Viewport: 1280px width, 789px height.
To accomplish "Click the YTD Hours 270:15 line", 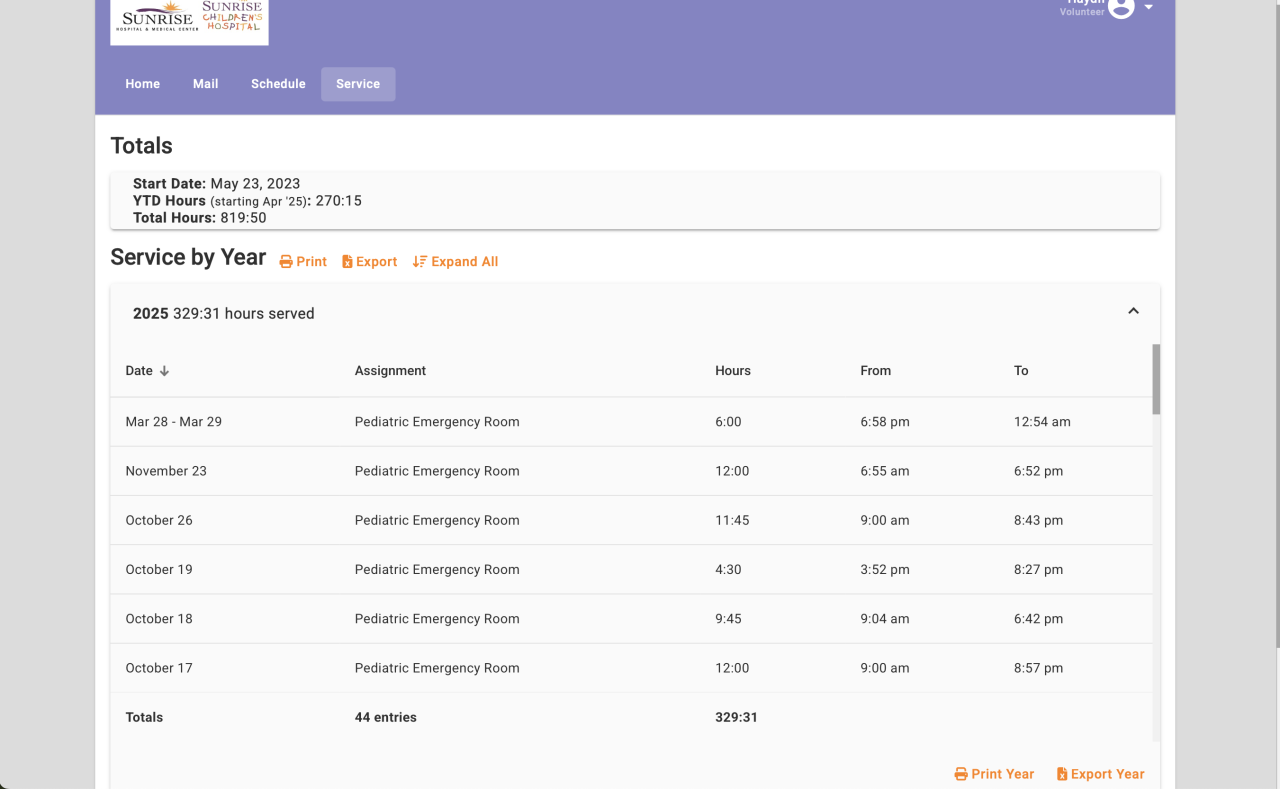I will pos(248,201).
